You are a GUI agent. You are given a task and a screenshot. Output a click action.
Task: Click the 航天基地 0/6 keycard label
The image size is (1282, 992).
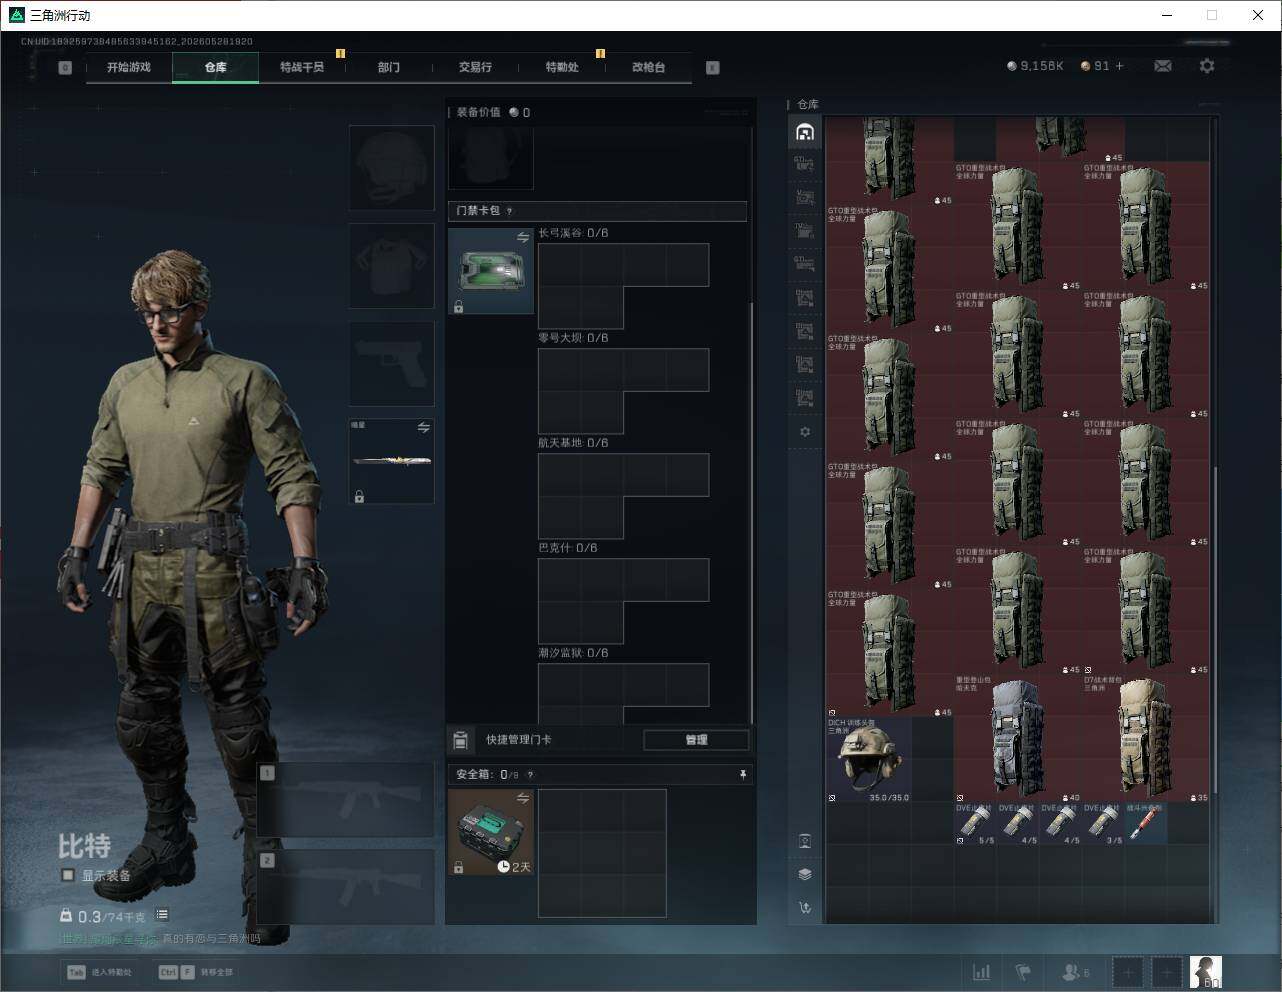[573, 443]
